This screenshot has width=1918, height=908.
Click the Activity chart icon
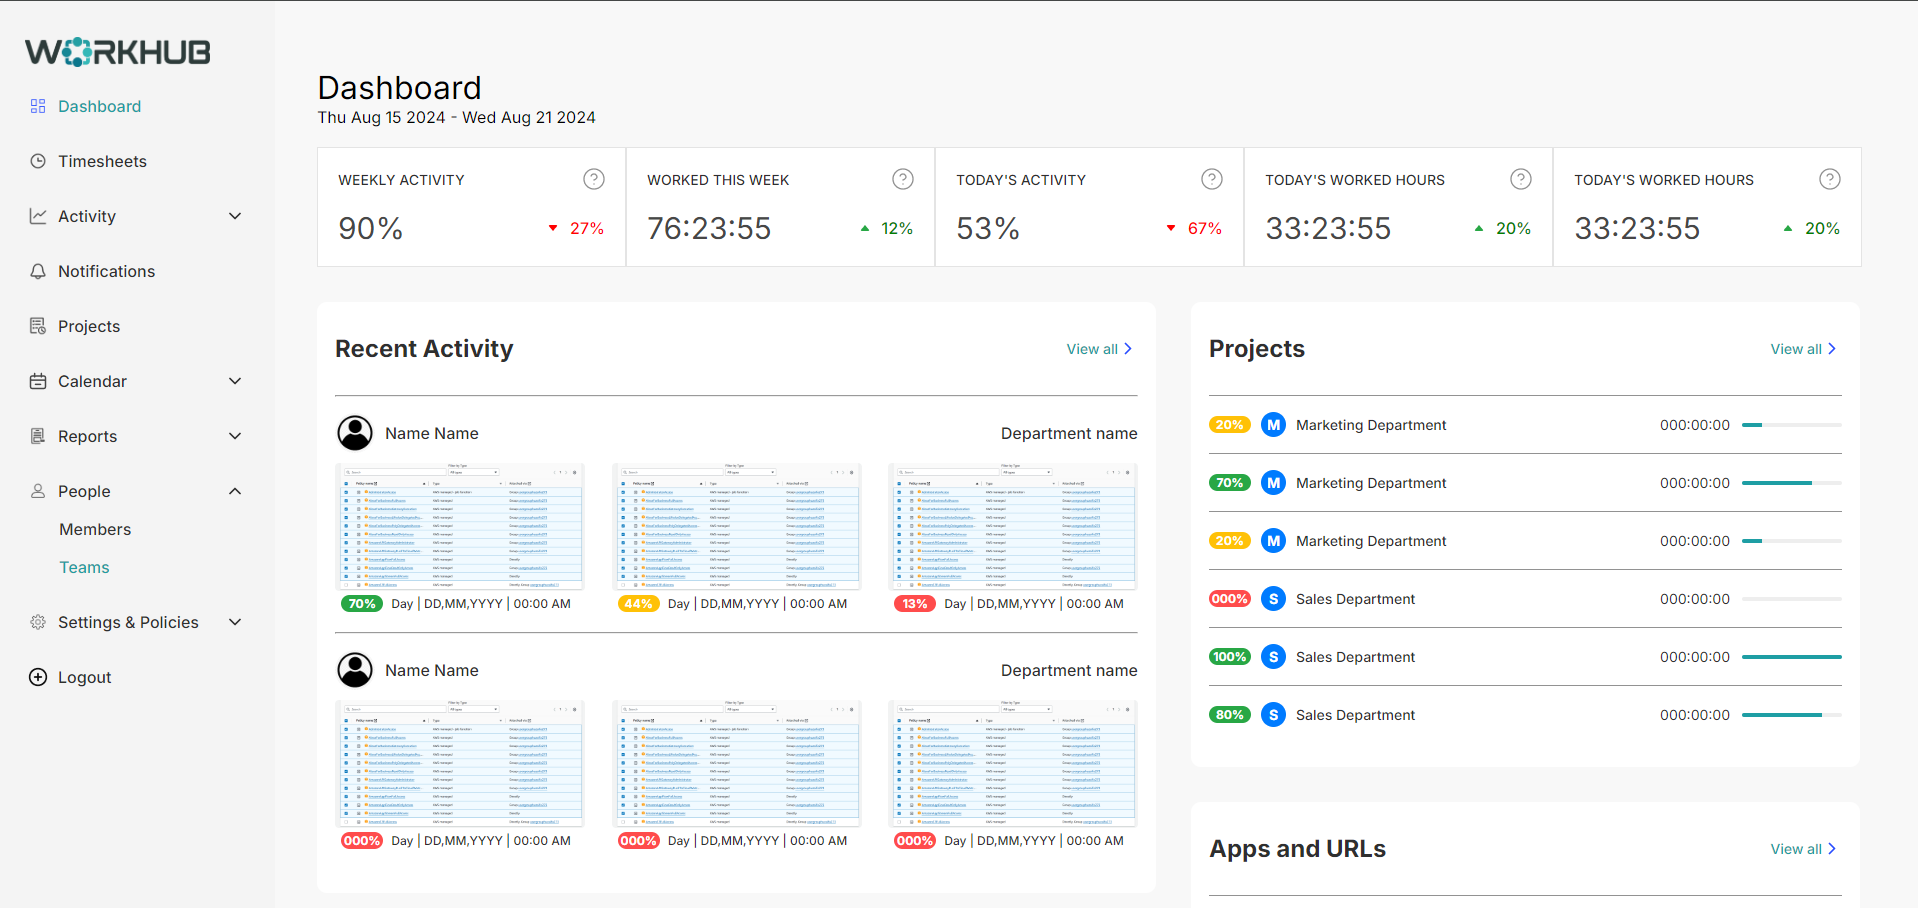(x=38, y=216)
